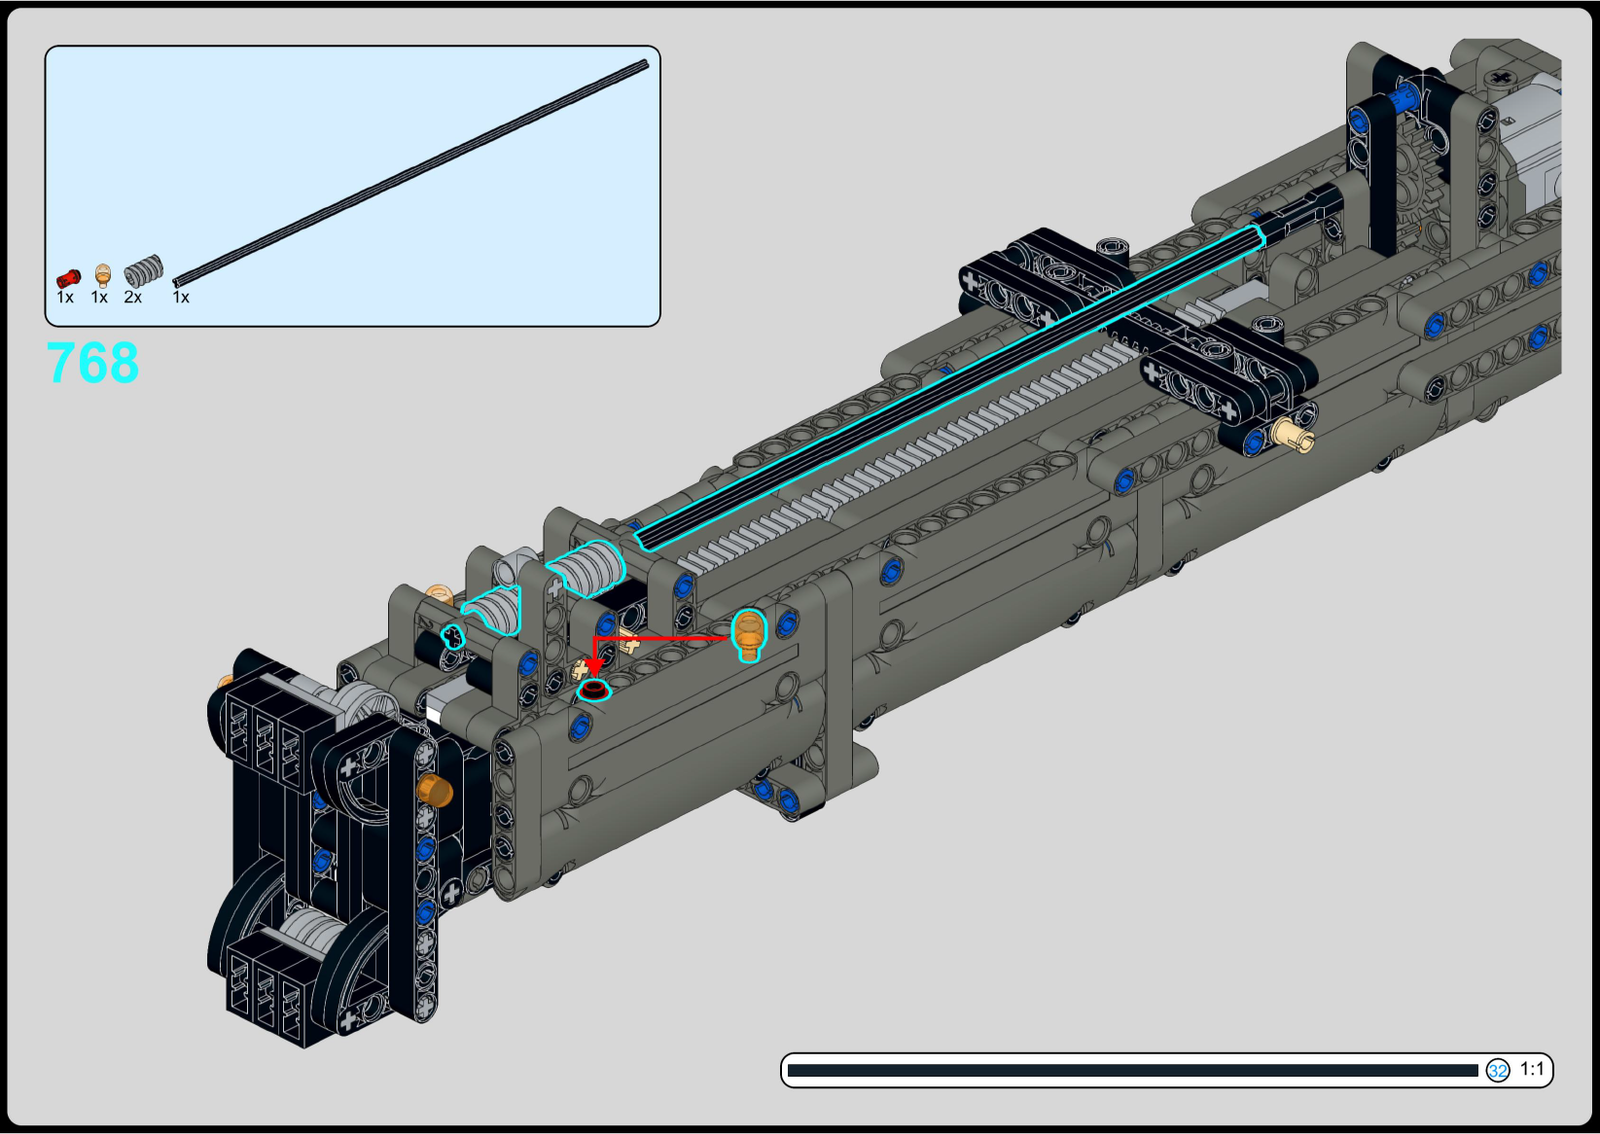This screenshot has height=1134, width=1600.
Task: Click the orange highlighted pin on the model
Action: coord(748,635)
